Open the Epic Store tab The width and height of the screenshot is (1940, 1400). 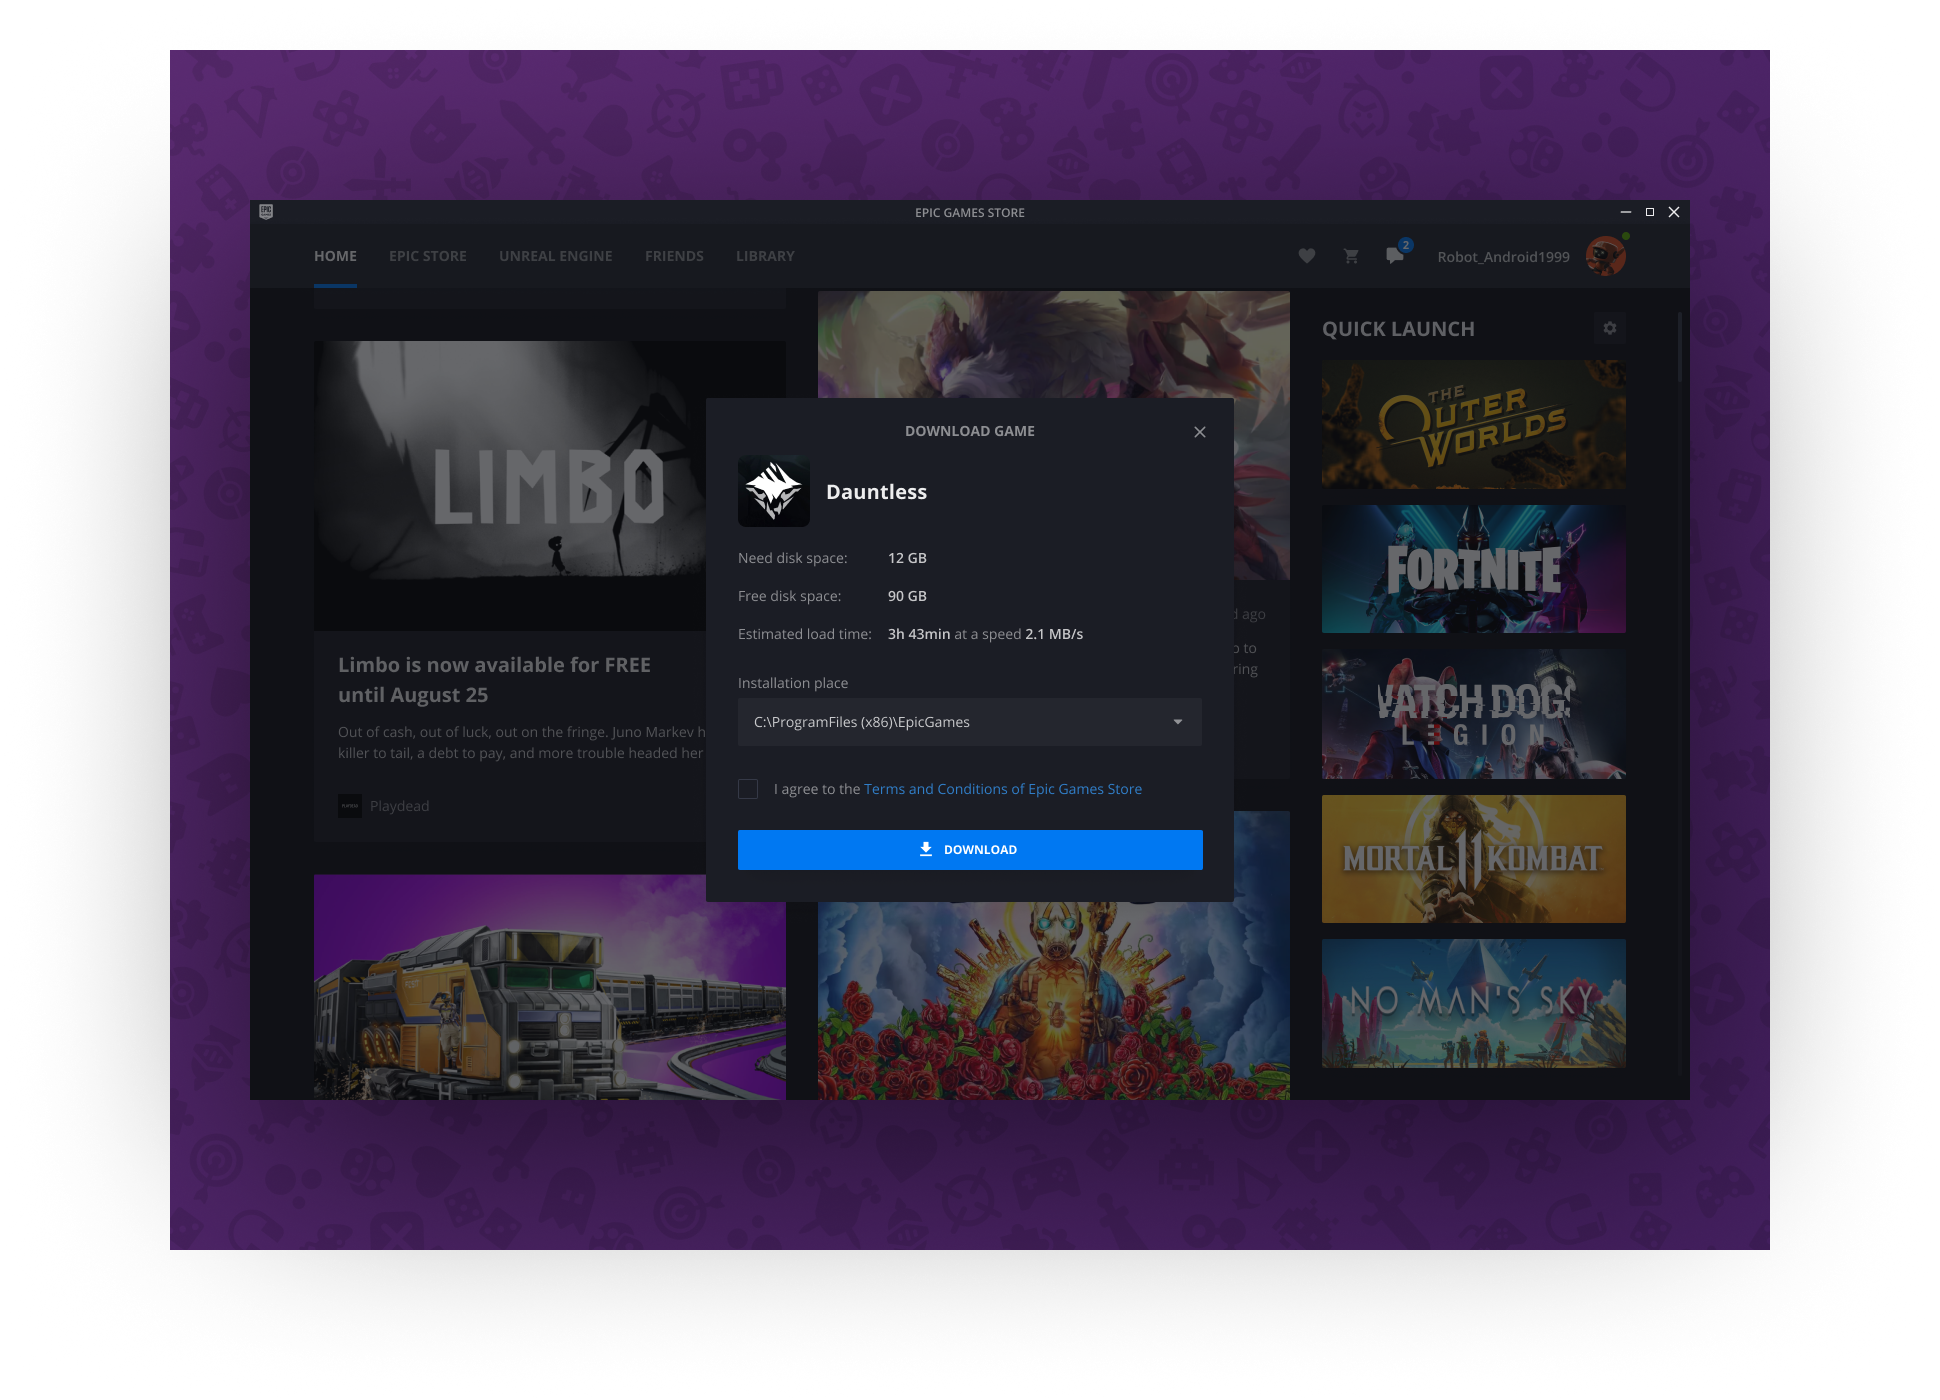point(428,256)
